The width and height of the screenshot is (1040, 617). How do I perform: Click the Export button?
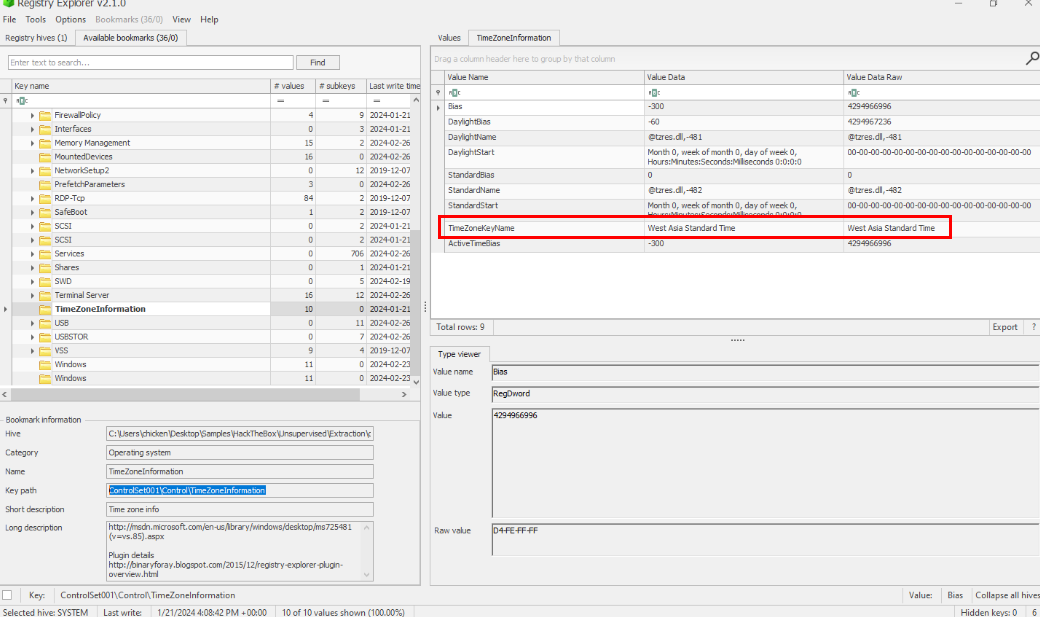point(1004,327)
